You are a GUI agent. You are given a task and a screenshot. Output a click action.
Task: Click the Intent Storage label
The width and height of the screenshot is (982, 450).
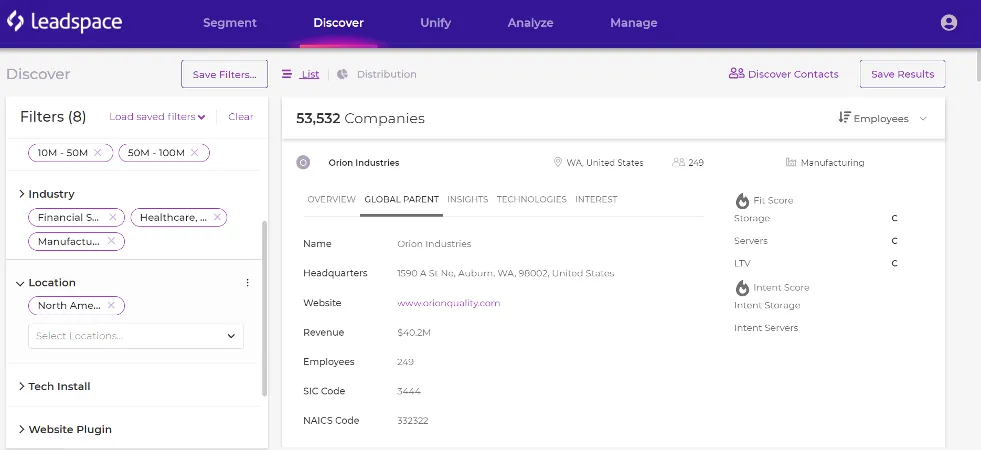[x=767, y=305]
